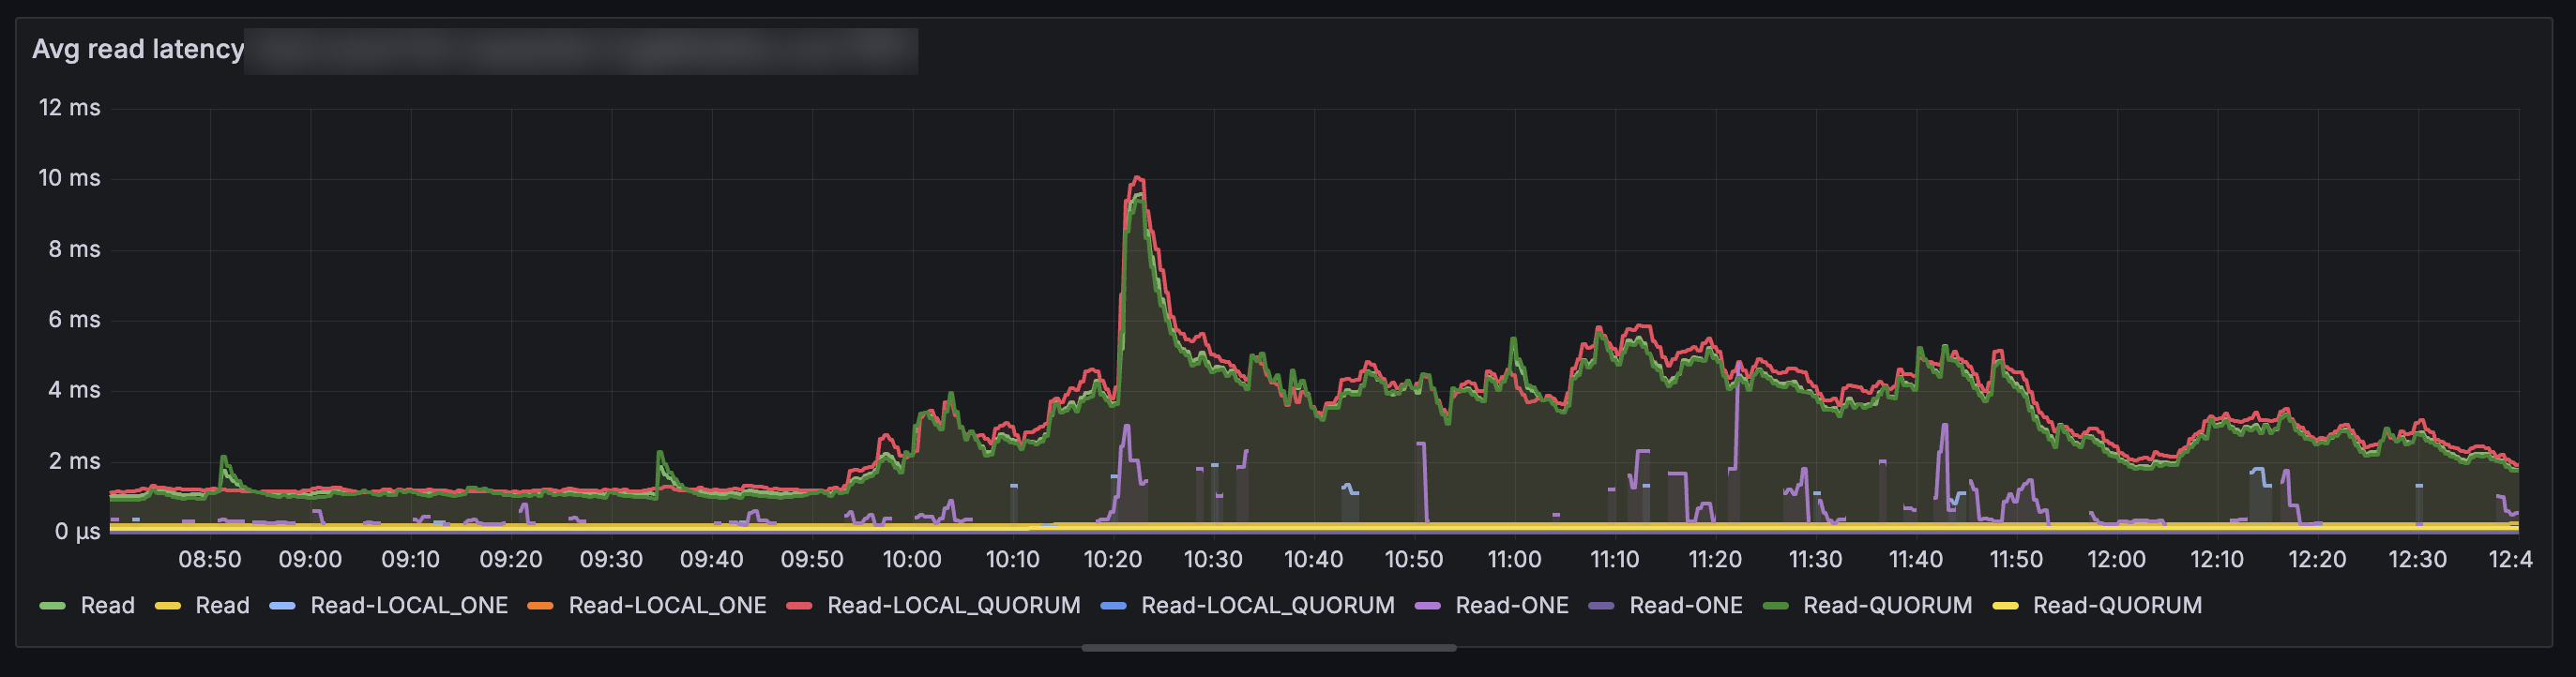Click the horizontal scrollbar below the legend
Screen dimensions: 2576x677
1268,648
